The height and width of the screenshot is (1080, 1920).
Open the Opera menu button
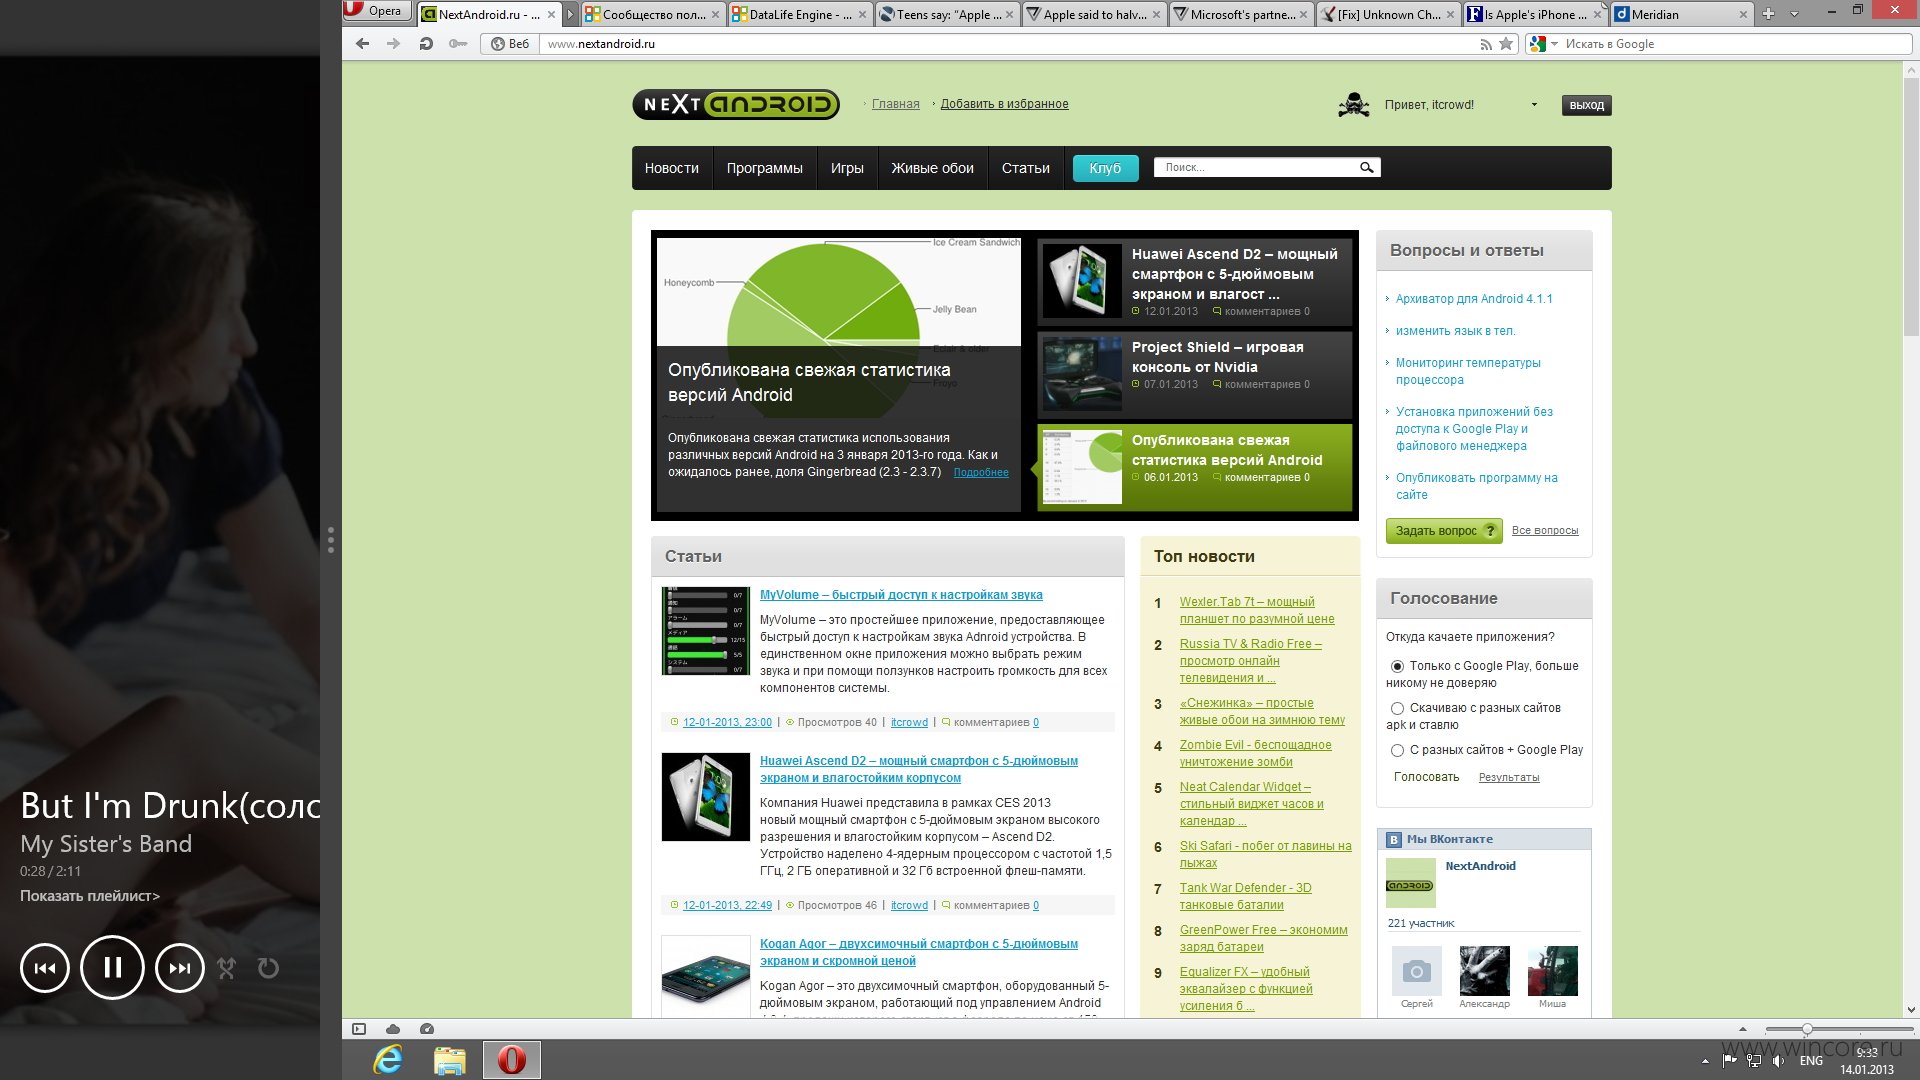point(375,11)
